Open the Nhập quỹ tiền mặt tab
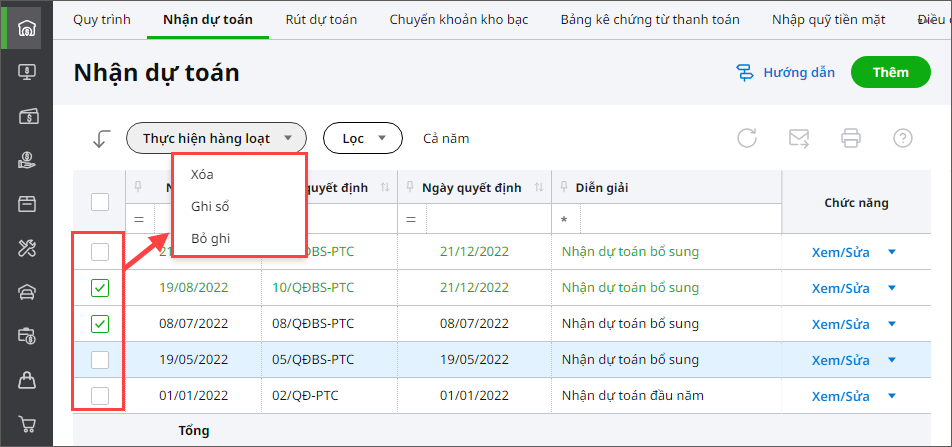Screen dimensions: 952x447 coord(829,20)
